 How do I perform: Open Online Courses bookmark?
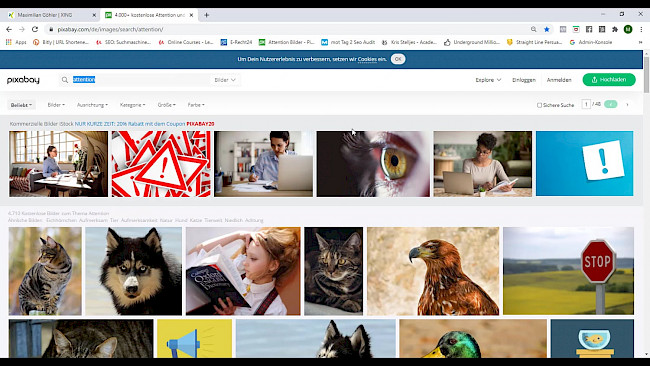186,42
